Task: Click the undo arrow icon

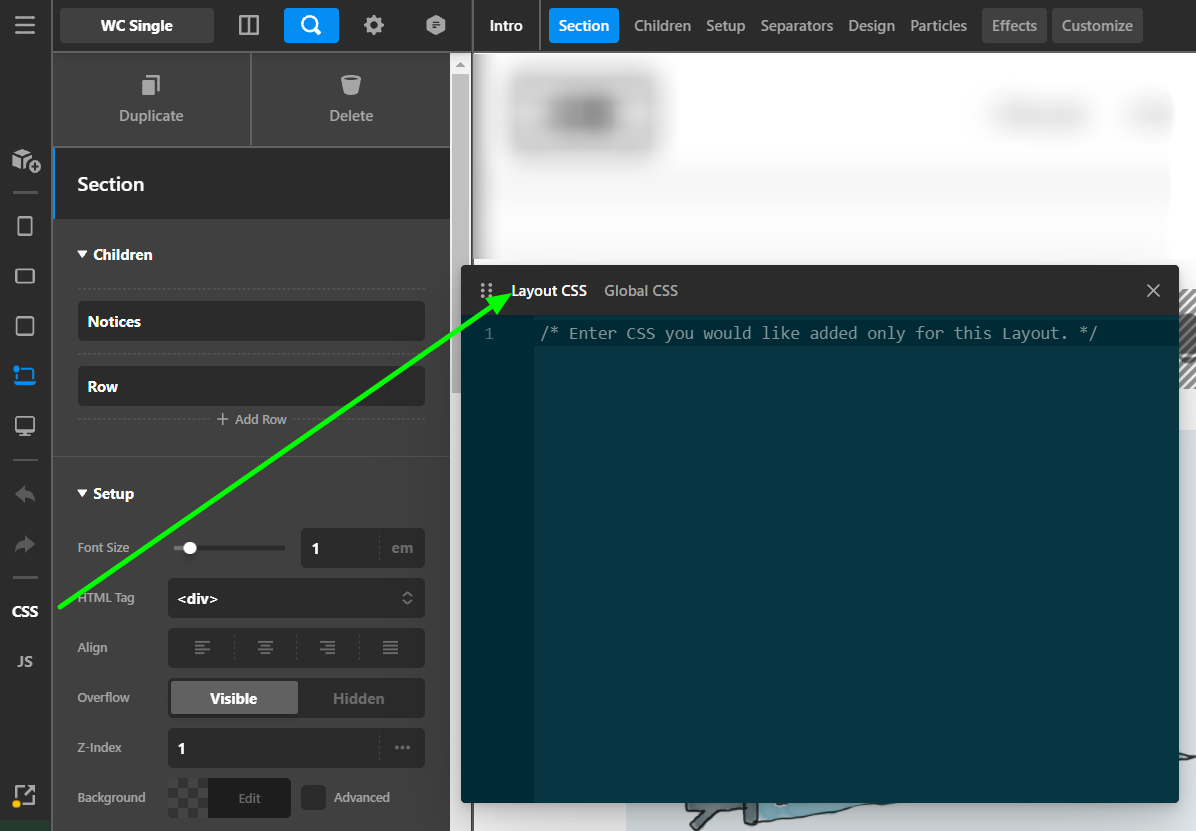Action: coord(25,494)
